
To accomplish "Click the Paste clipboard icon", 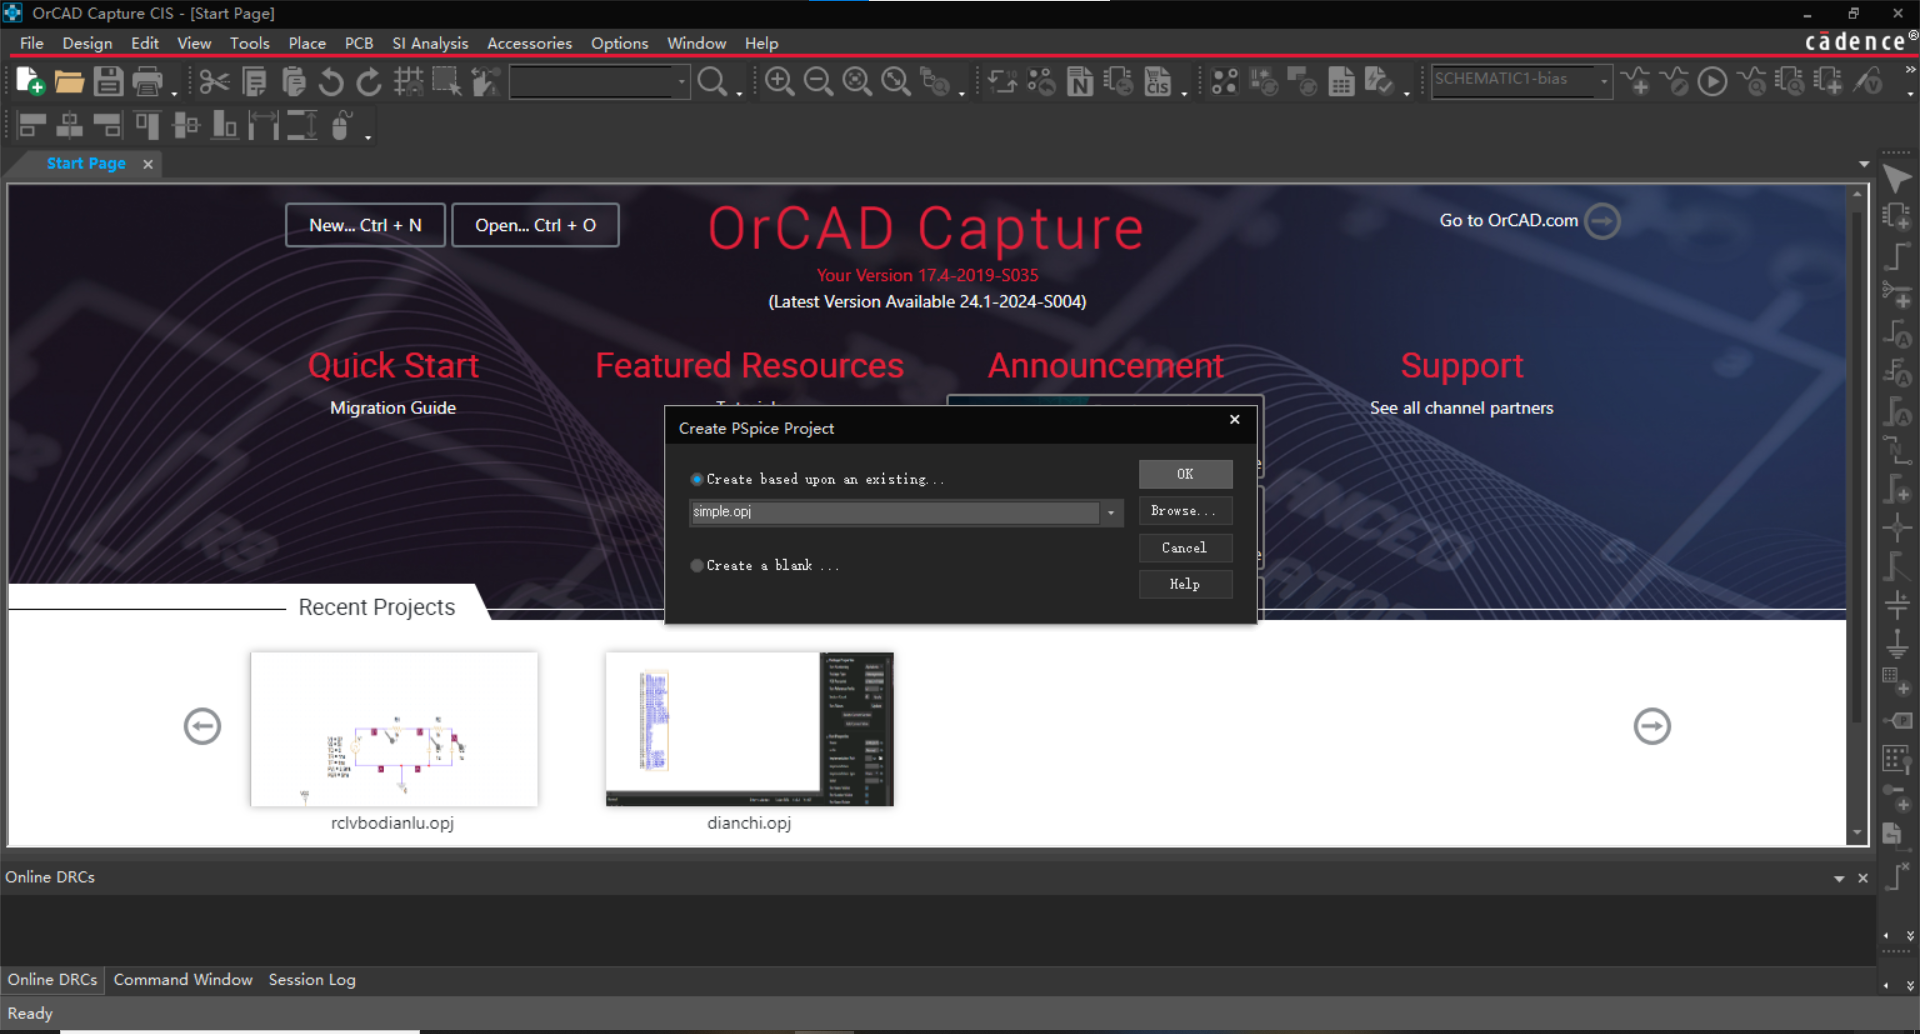I will pos(293,81).
